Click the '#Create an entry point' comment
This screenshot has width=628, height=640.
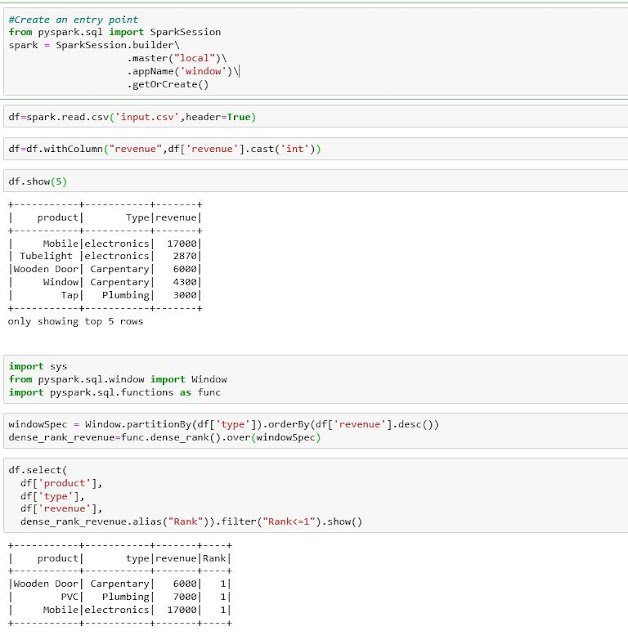pos(73,20)
